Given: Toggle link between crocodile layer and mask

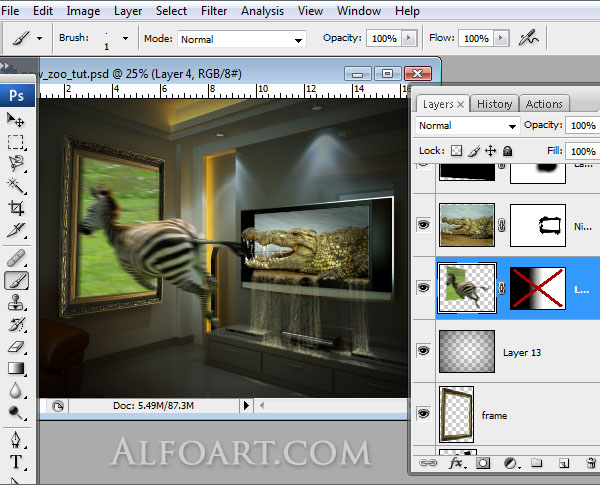Looking at the screenshot, I should click(x=502, y=225).
